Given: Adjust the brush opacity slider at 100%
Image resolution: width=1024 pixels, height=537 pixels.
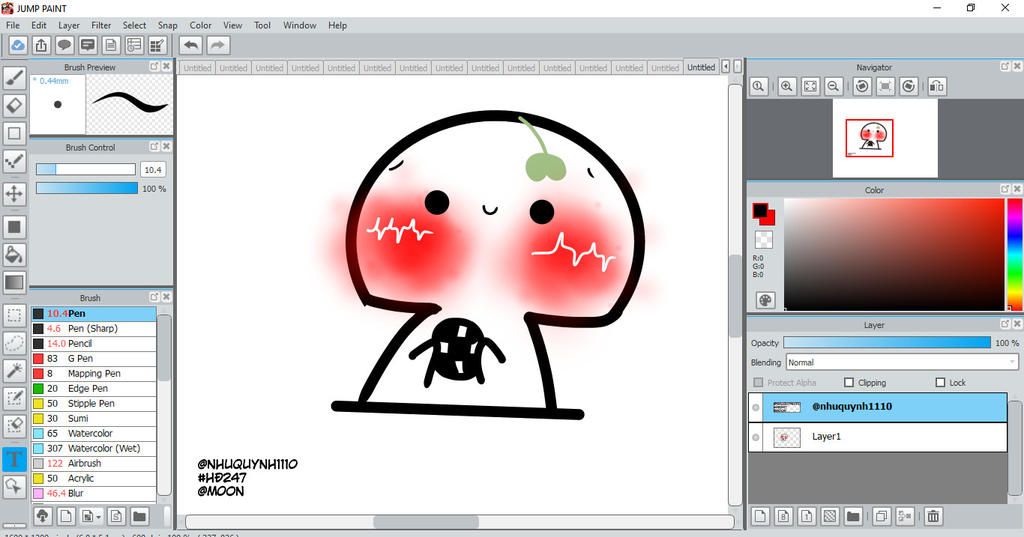Looking at the screenshot, I should tap(87, 188).
